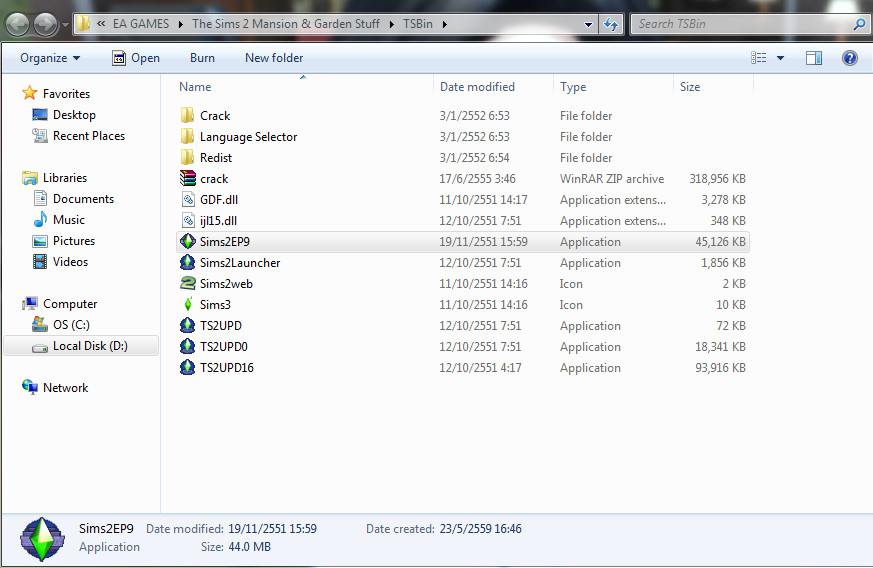The image size is (873, 568).
Task: Open the recent locations dropdown arrow
Action: pyautogui.click(x=65, y=25)
